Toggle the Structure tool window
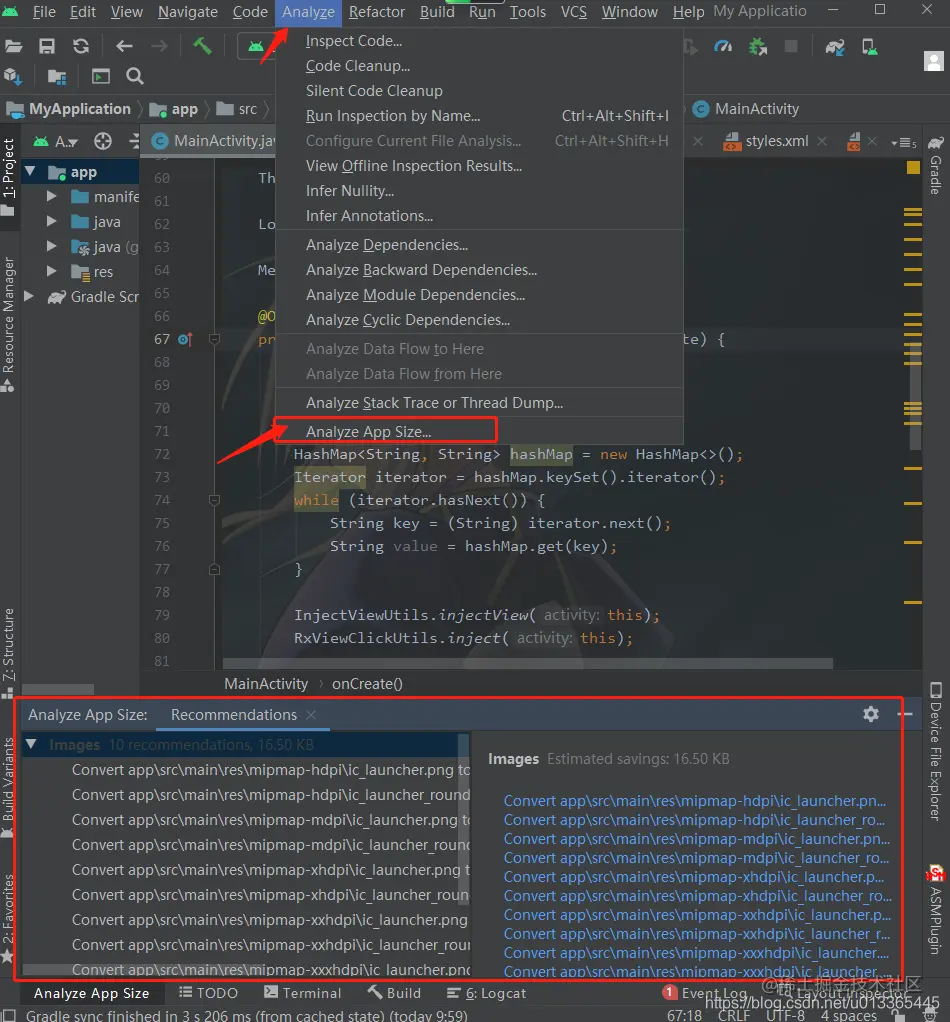 [8, 652]
